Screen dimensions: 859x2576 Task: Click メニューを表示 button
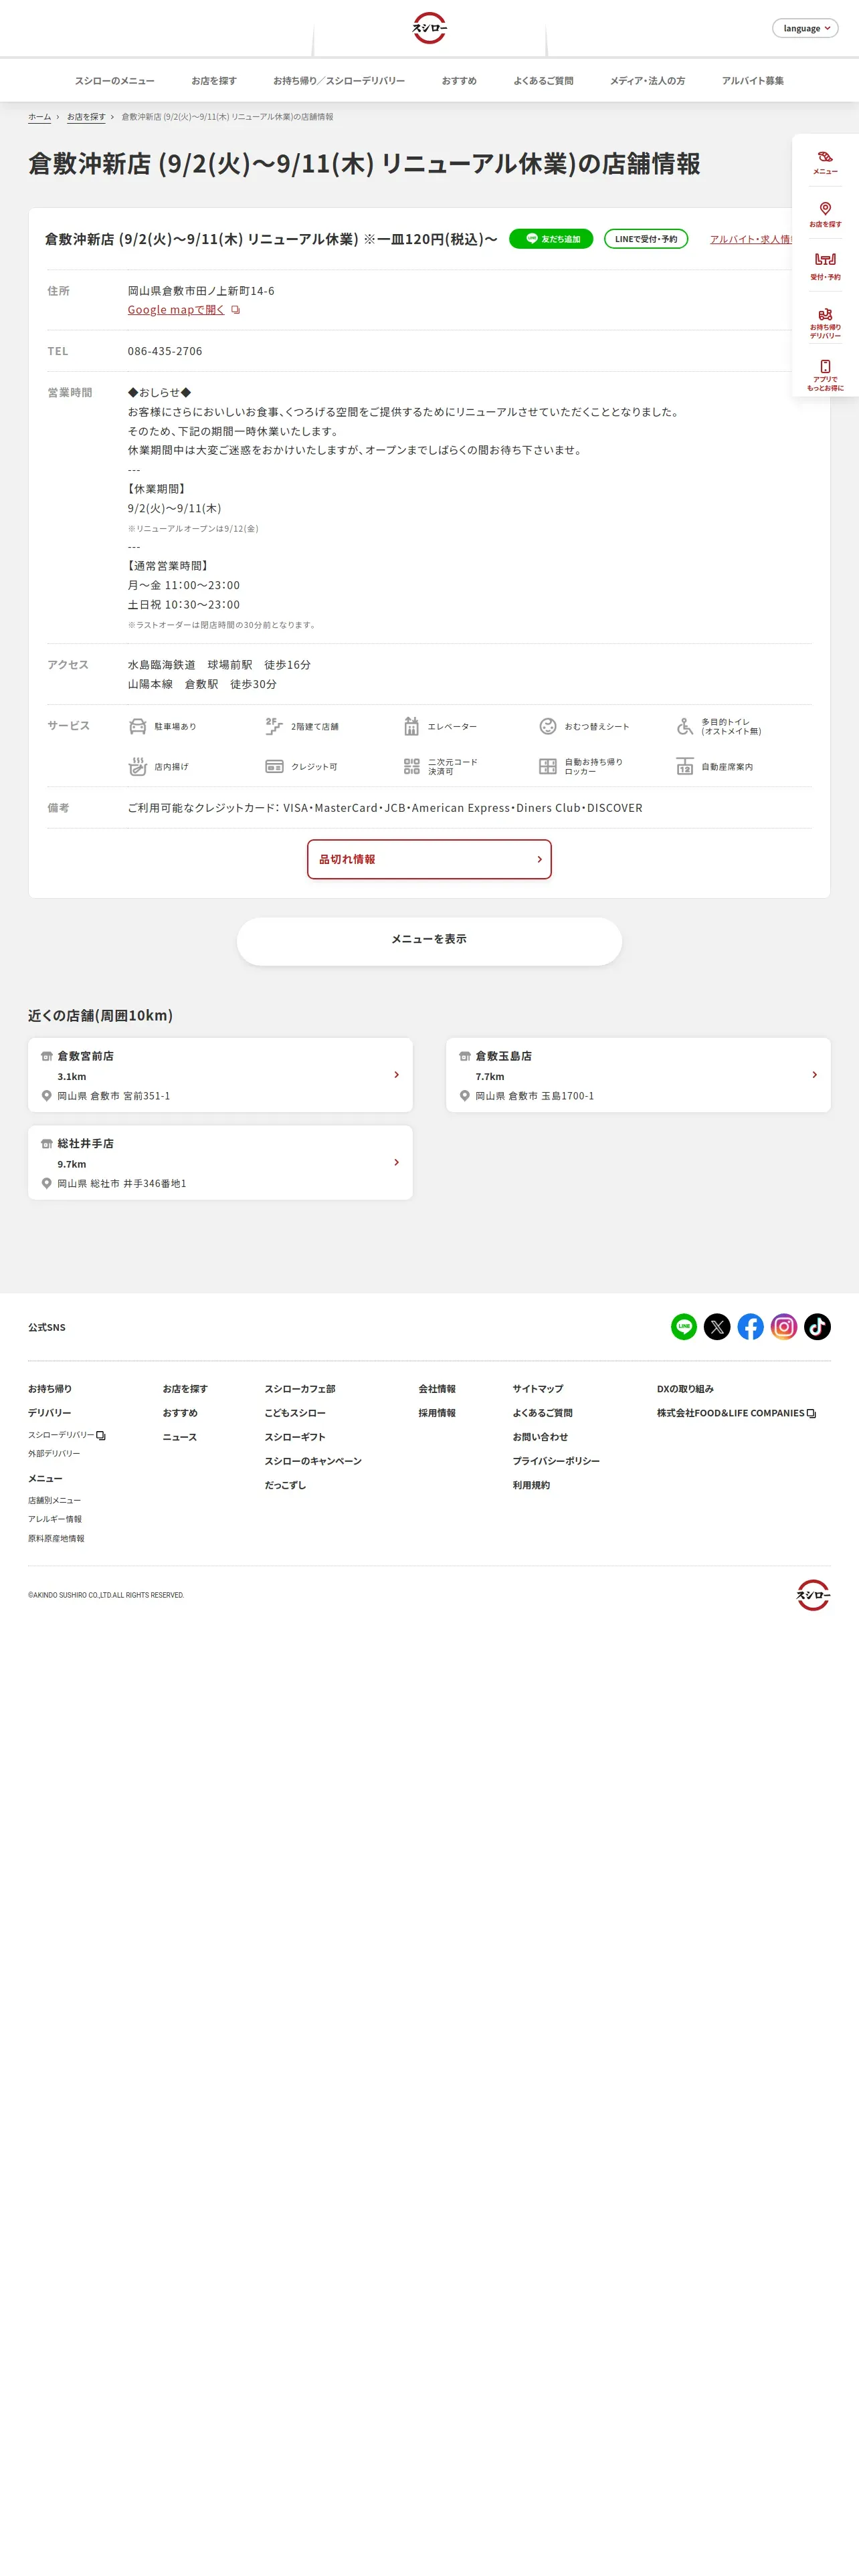click(x=429, y=941)
